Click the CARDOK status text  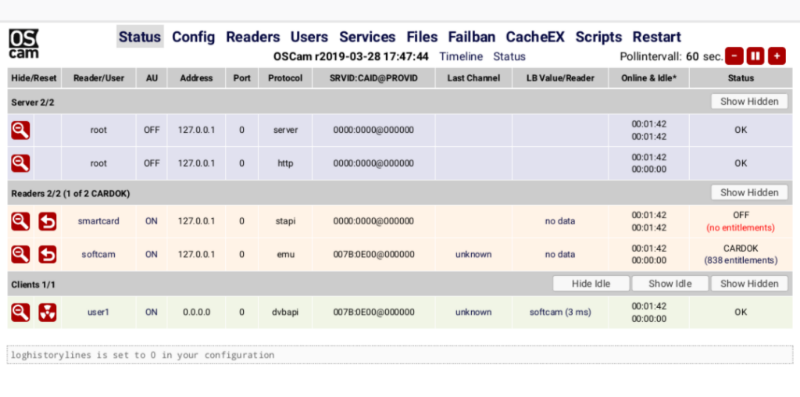740,248
